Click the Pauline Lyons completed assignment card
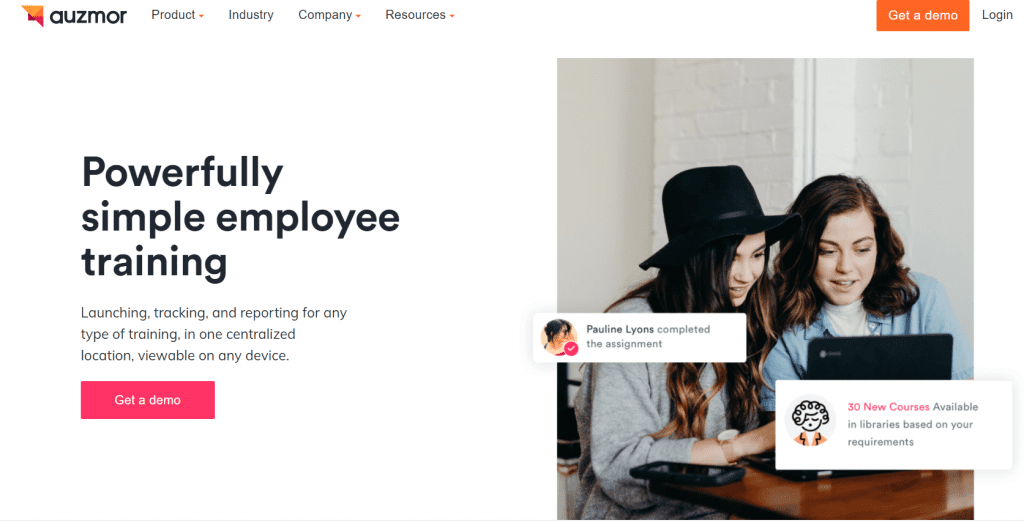 [640, 338]
